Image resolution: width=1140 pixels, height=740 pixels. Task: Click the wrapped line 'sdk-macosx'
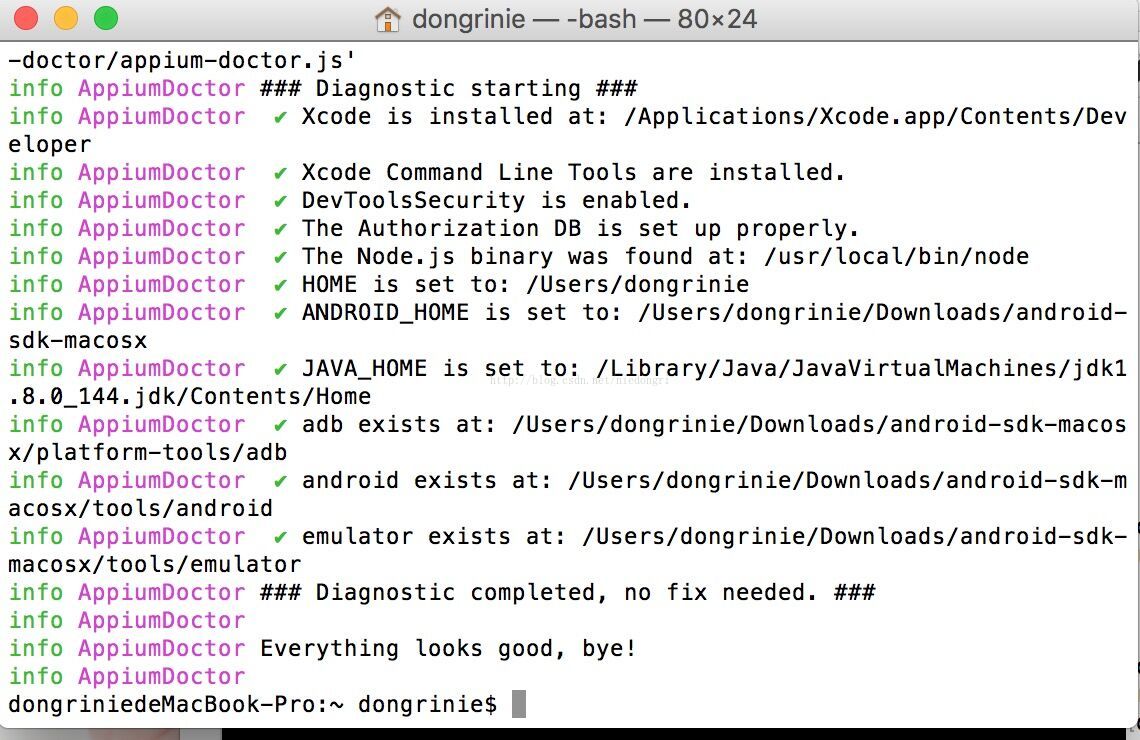78,340
